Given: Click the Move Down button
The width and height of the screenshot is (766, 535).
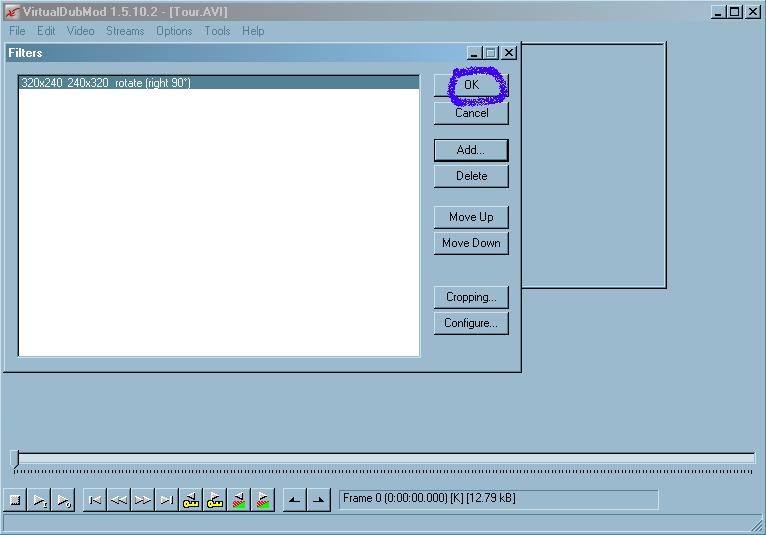Looking at the screenshot, I should 471,243.
